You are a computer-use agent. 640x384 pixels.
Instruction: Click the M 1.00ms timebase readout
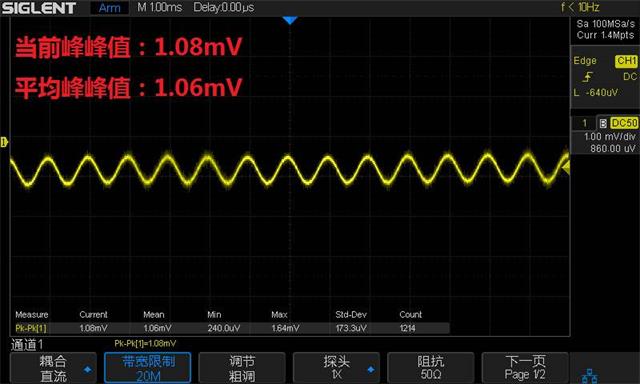[x=160, y=7]
